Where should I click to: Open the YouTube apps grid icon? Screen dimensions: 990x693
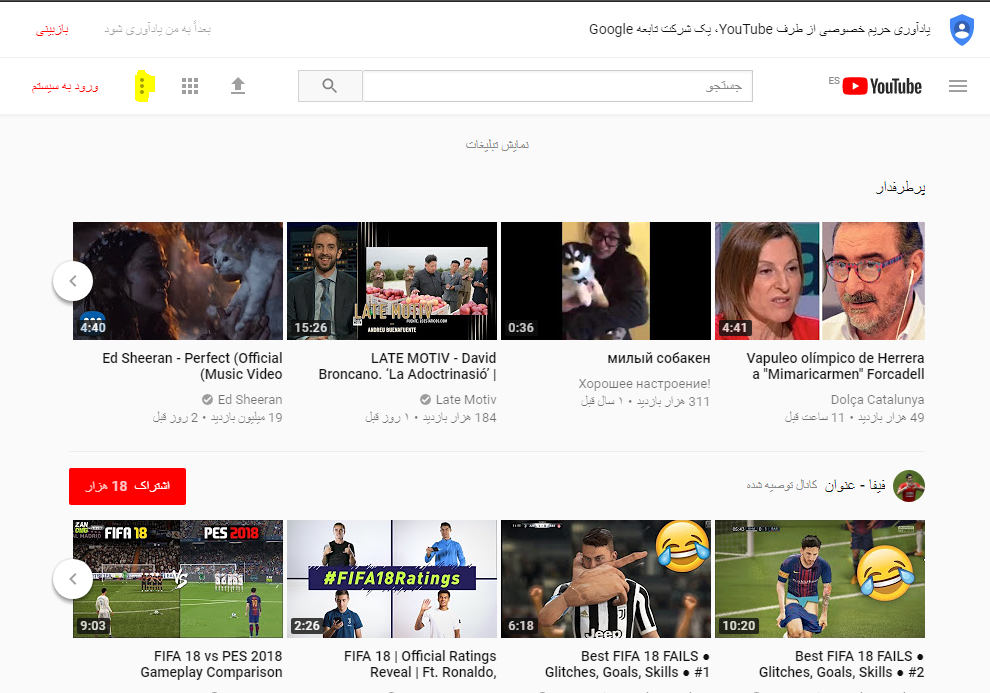coord(190,86)
